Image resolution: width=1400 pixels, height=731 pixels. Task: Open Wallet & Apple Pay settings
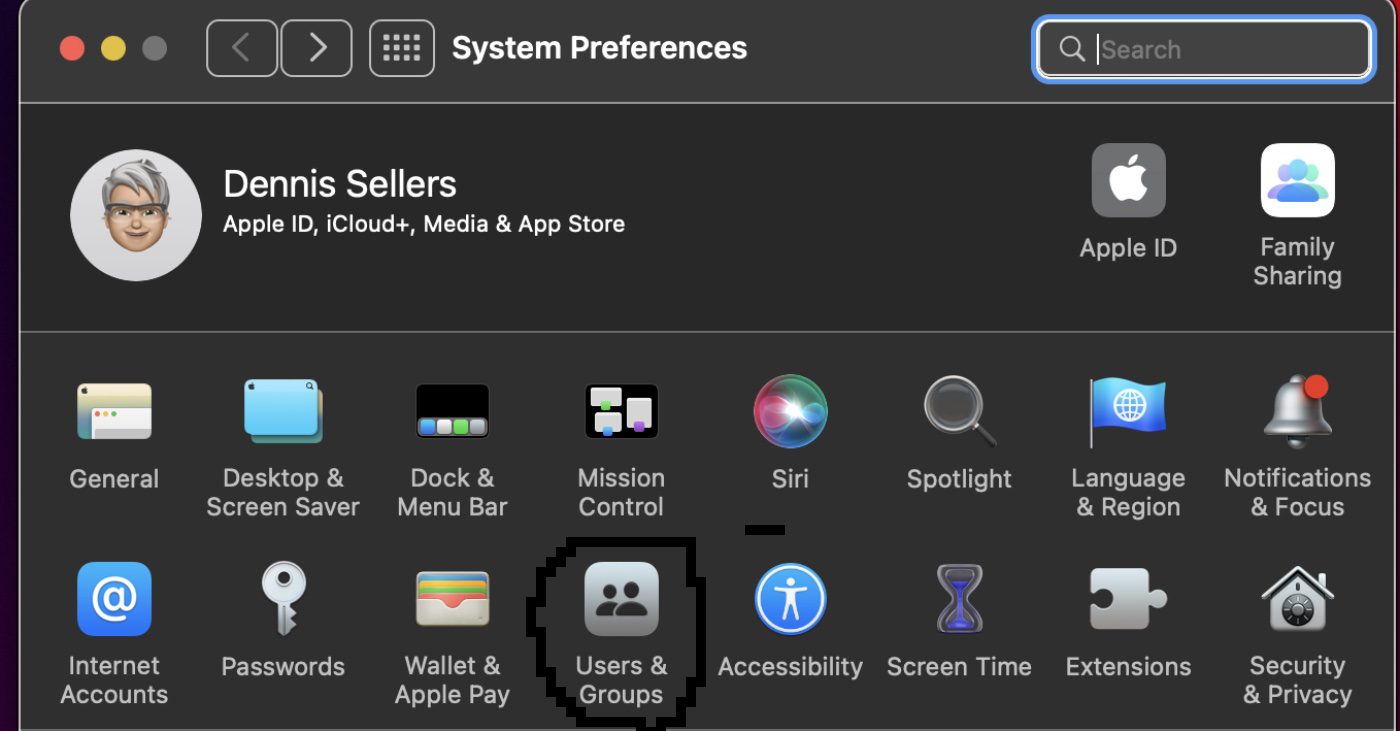tap(452, 599)
